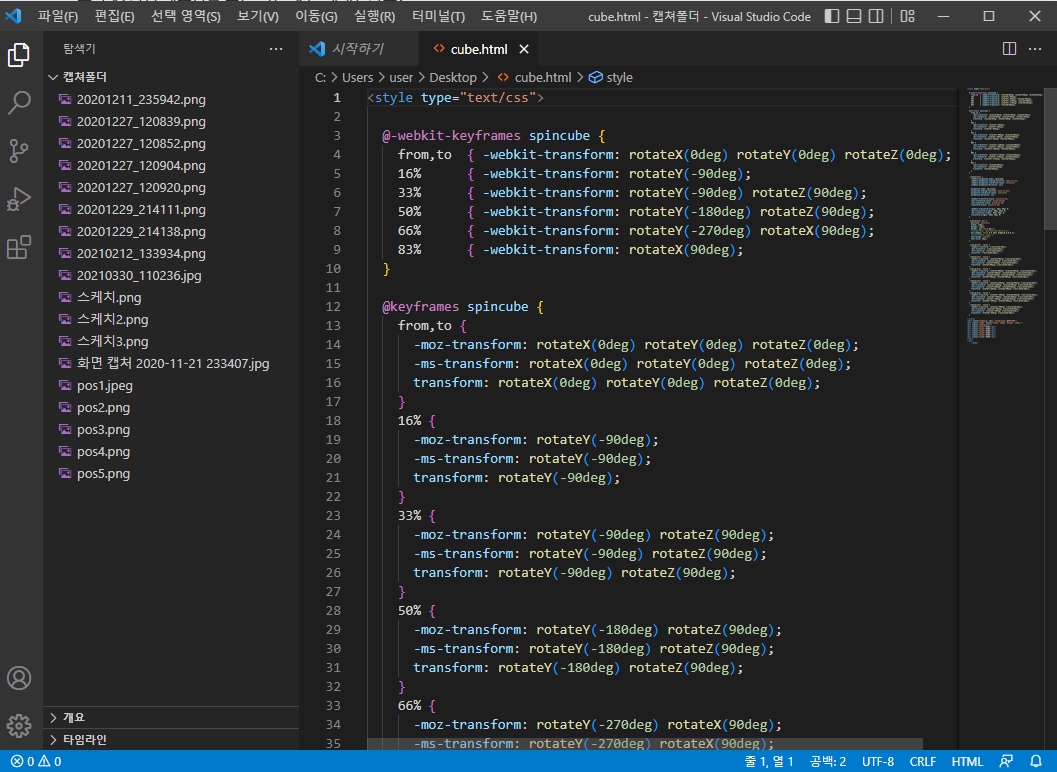Click Users in the breadcrumb path
Image resolution: width=1057 pixels, height=772 pixels.
point(357,78)
